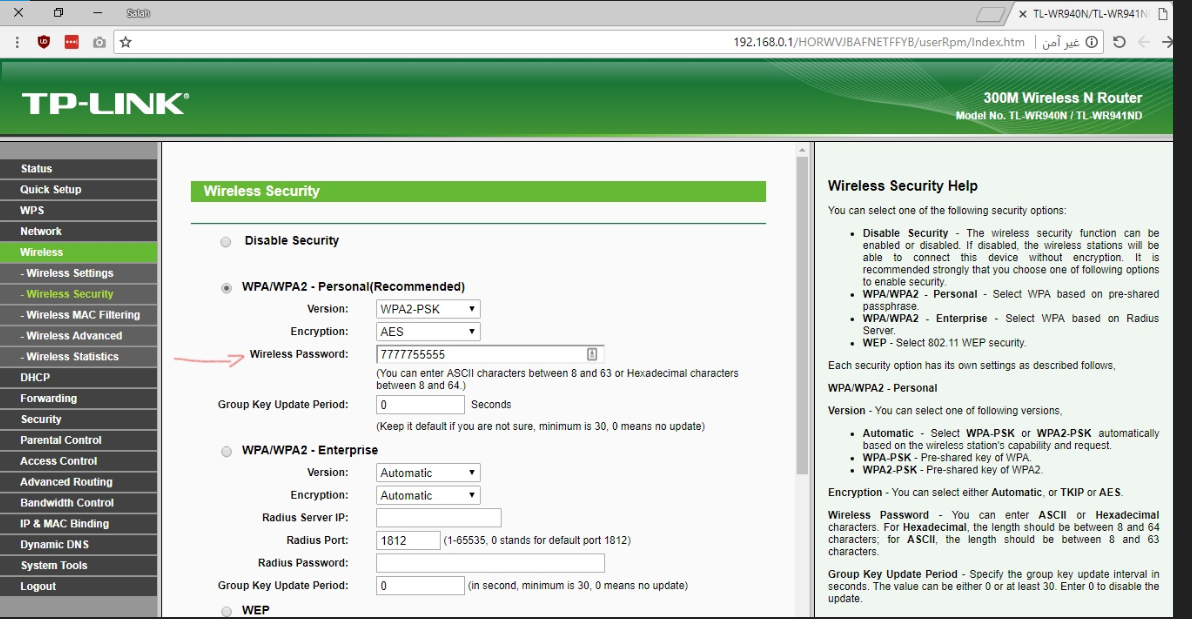The height and width of the screenshot is (619, 1192).
Task: Select the Wireless menu section
Action: (x=78, y=252)
